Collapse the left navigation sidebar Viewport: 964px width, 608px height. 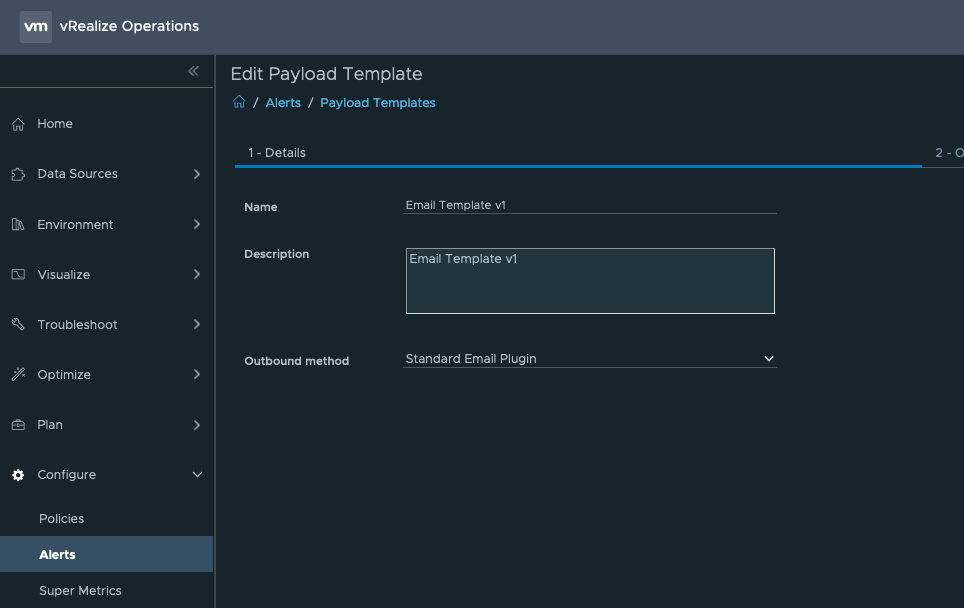[193, 71]
